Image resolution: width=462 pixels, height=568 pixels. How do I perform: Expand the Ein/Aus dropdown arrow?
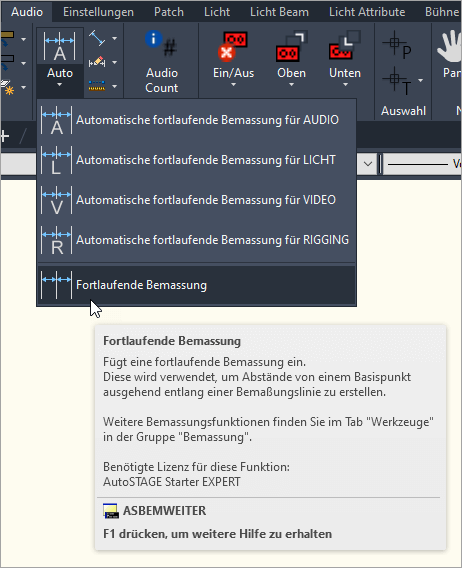(x=233, y=85)
